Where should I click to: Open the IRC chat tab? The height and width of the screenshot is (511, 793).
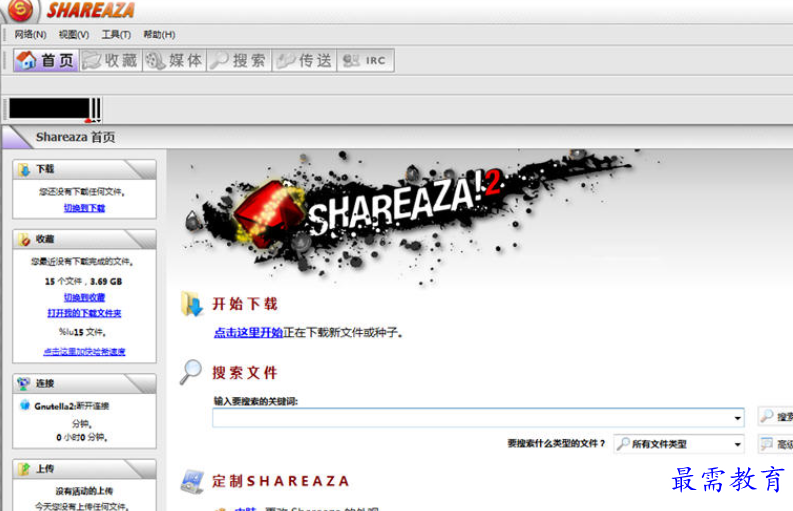point(365,60)
